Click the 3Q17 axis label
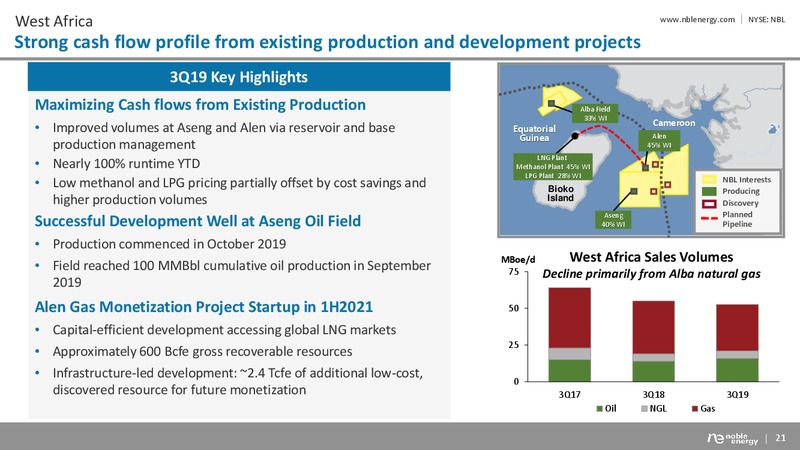 pos(569,394)
